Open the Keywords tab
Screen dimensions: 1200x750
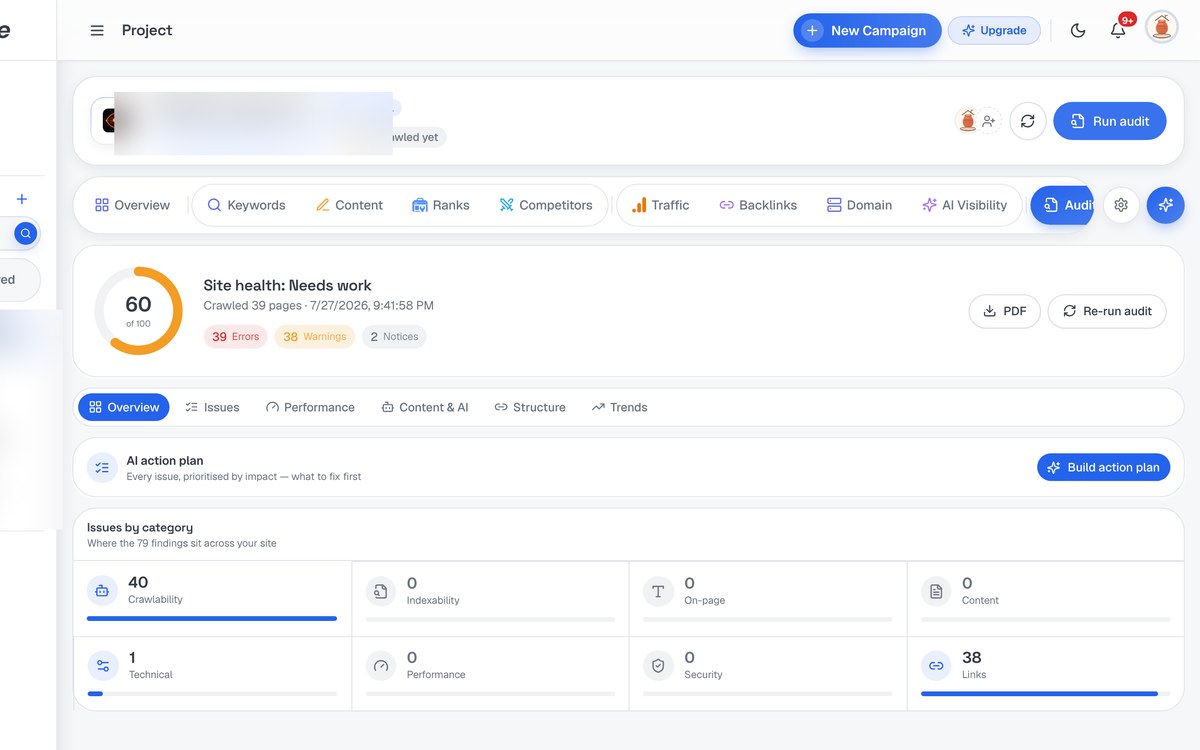click(246, 205)
